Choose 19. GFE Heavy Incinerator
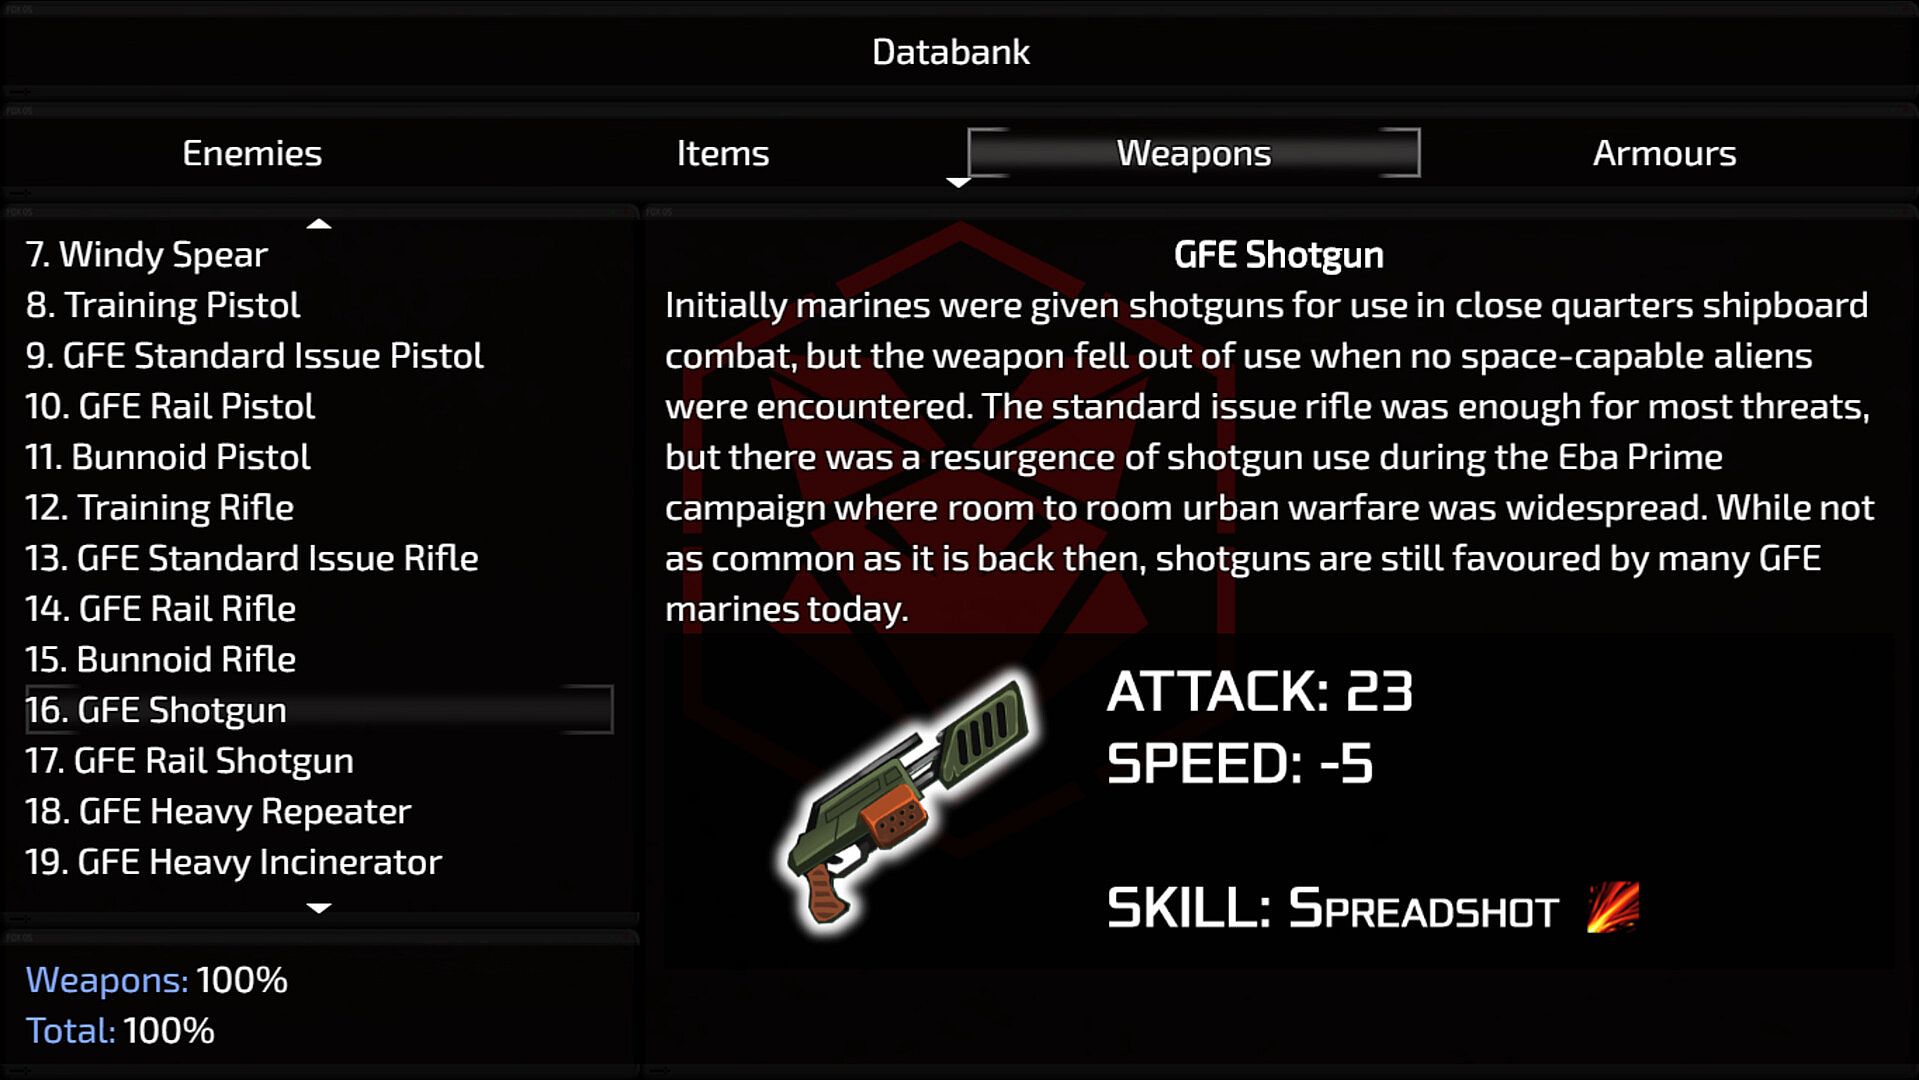Viewport: 1919px width, 1080px height. 233,862
